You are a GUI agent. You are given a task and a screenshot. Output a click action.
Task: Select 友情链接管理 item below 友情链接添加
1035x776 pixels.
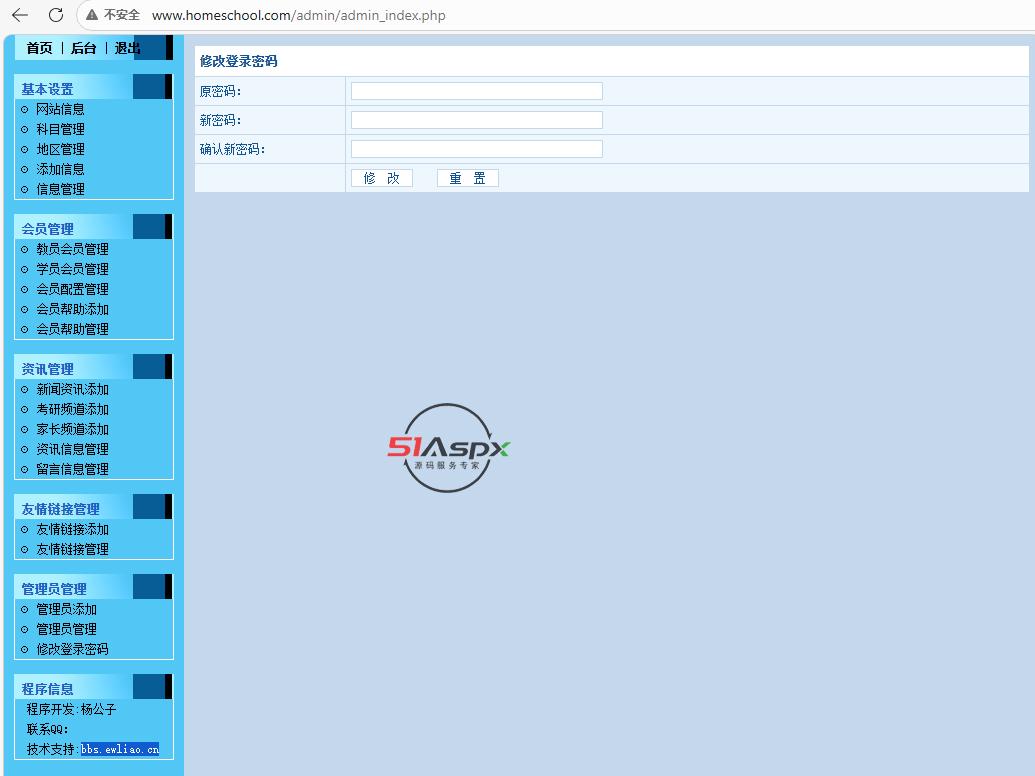pyautogui.click(x=73, y=549)
